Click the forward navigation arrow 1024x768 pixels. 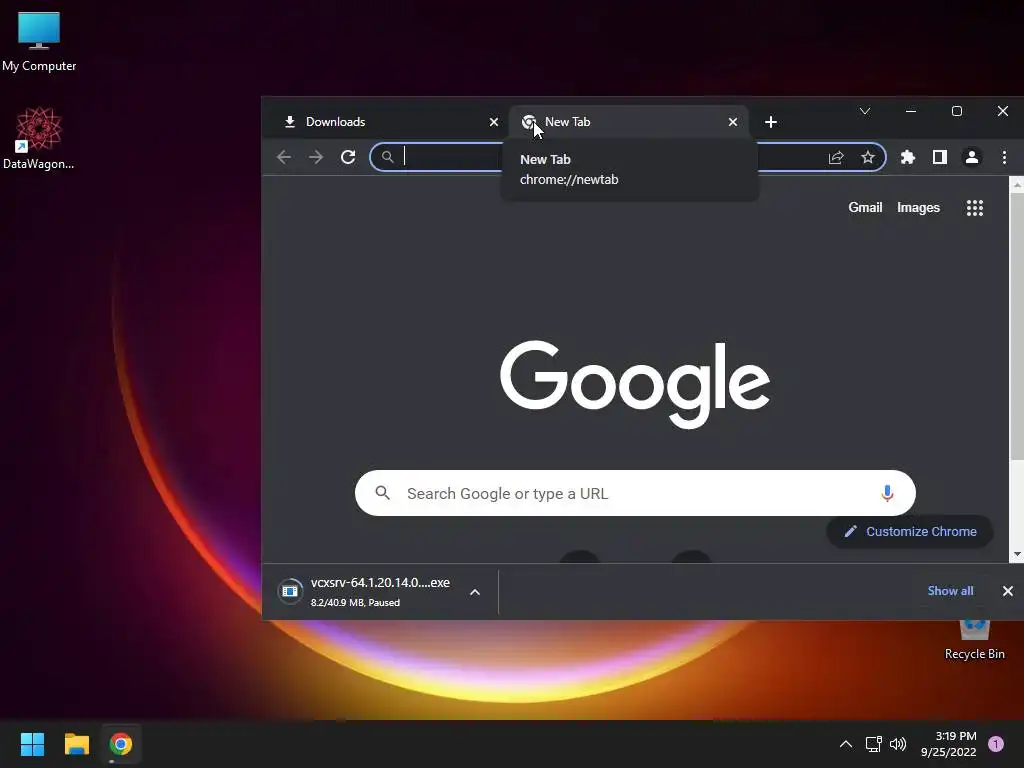(x=316, y=157)
